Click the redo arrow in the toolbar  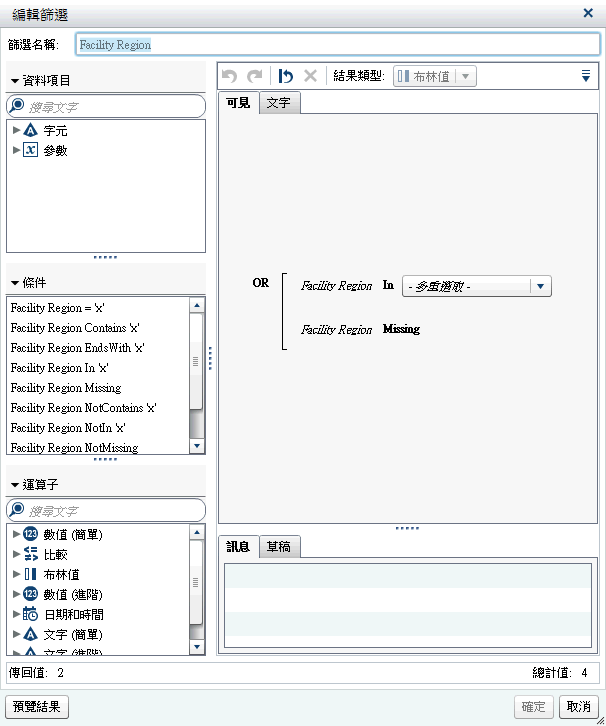click(x=255, y=76)
